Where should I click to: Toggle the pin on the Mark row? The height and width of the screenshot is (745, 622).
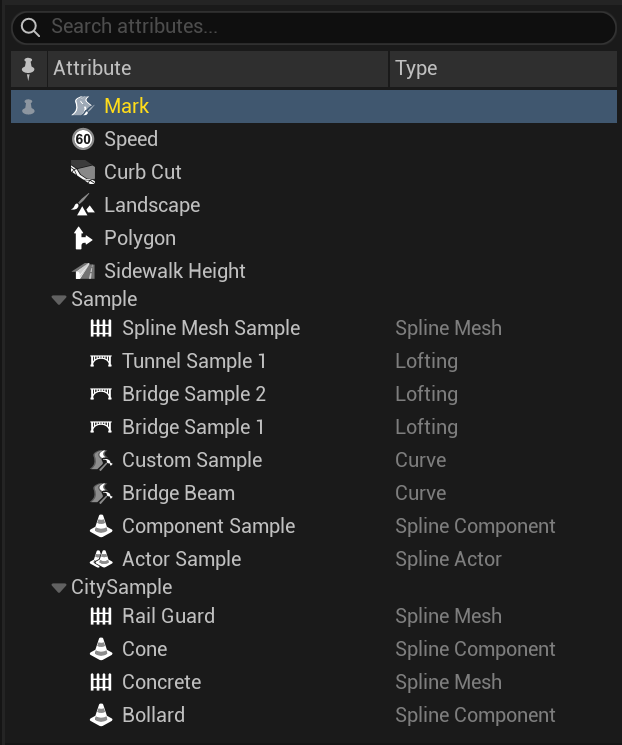[x=29, y=106]
